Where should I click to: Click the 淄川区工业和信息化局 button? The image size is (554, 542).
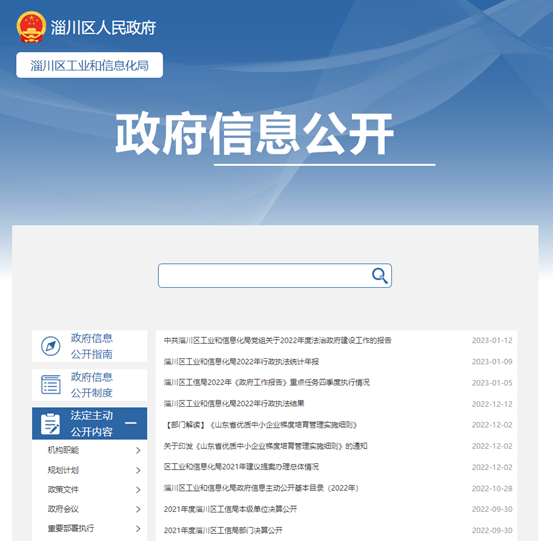point(89,65)
